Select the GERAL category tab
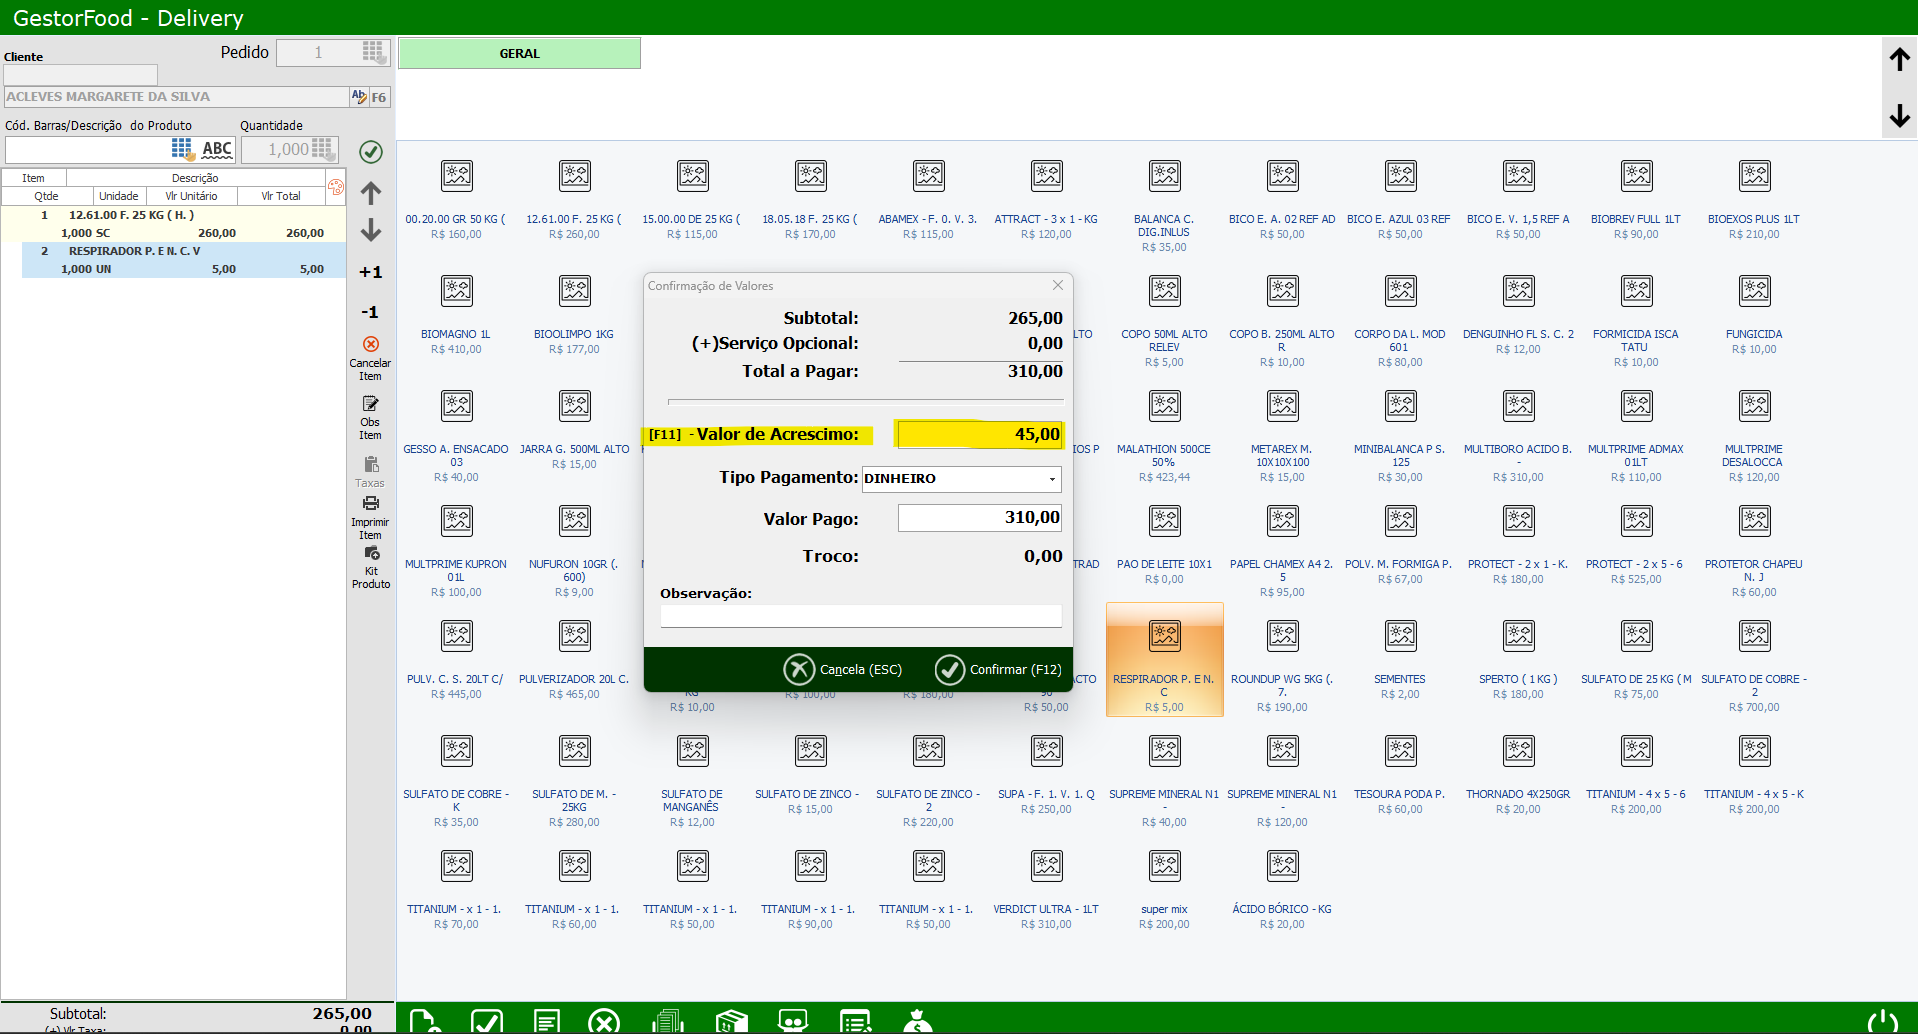The width and height of the screenshot is (1918, 1034). [x=519, y=54]
